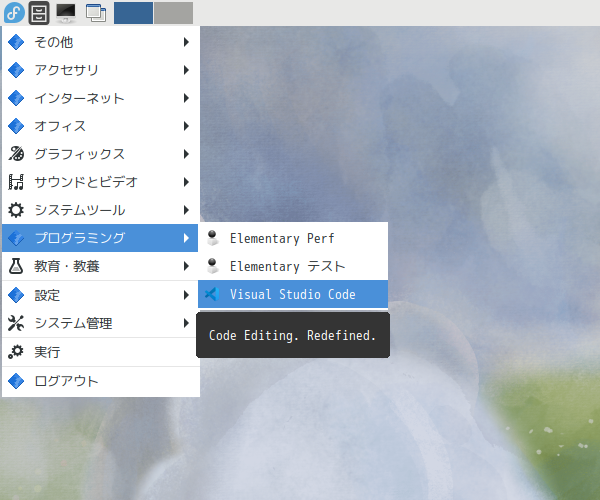This screenshot has width=600, height=500.
Task: Select the highlighted プログラミング category
Action: pos(100,238)
